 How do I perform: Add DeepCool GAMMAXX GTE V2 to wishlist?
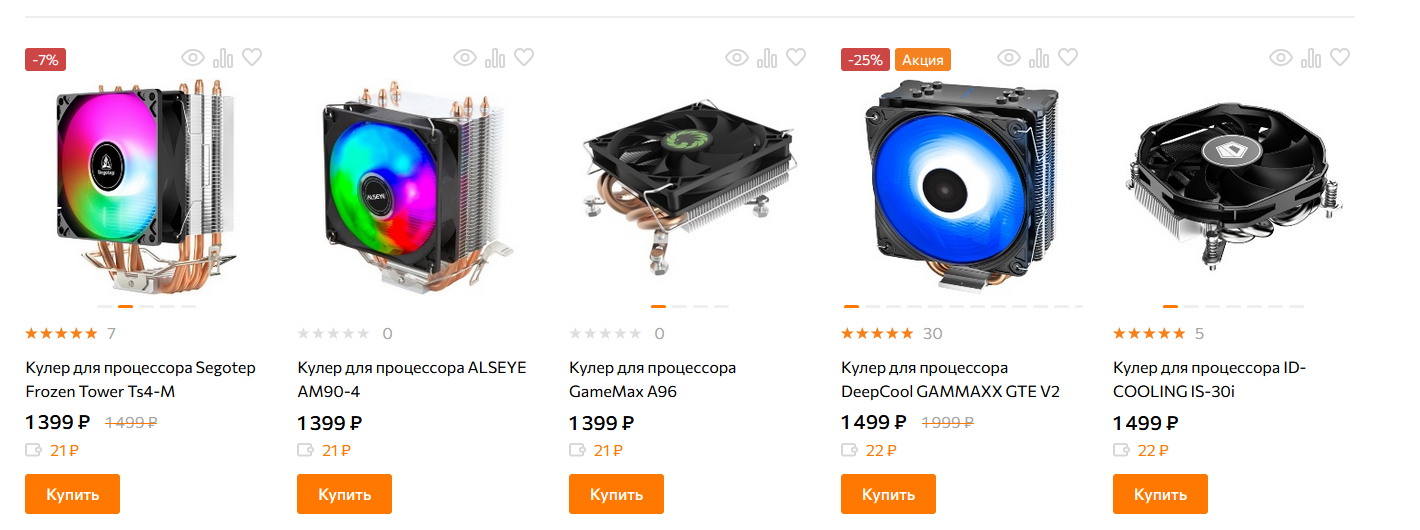pos(1068,58)
